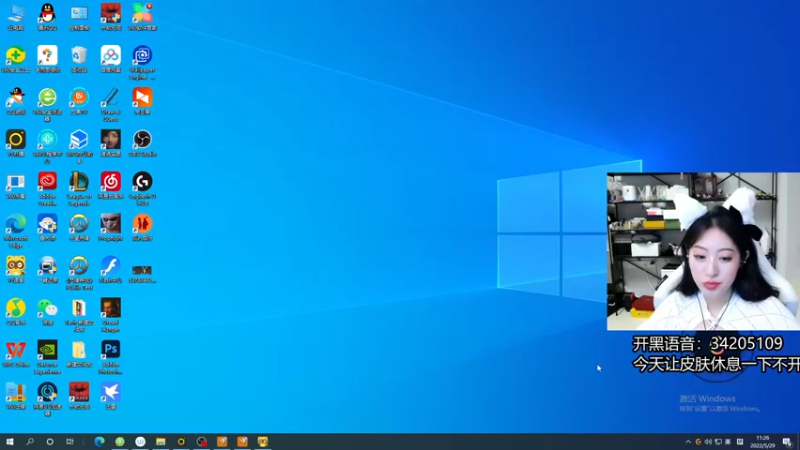Viewport: 800px width, 450px height.
Task: Launch Baidu Netdisk shortcut
Action: coord(111,59)
